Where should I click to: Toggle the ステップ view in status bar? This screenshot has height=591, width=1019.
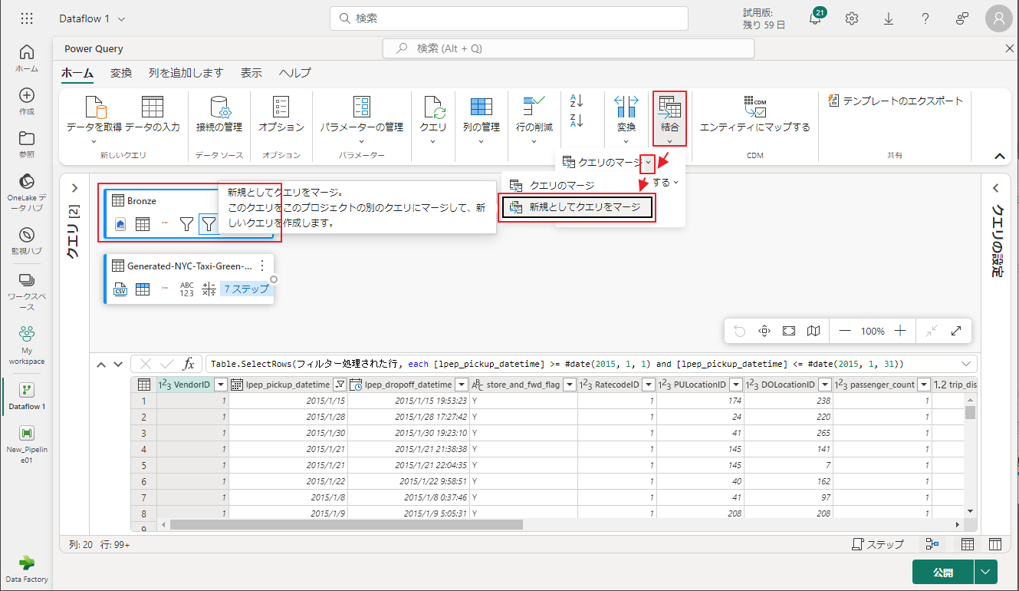tap(878, 544)
